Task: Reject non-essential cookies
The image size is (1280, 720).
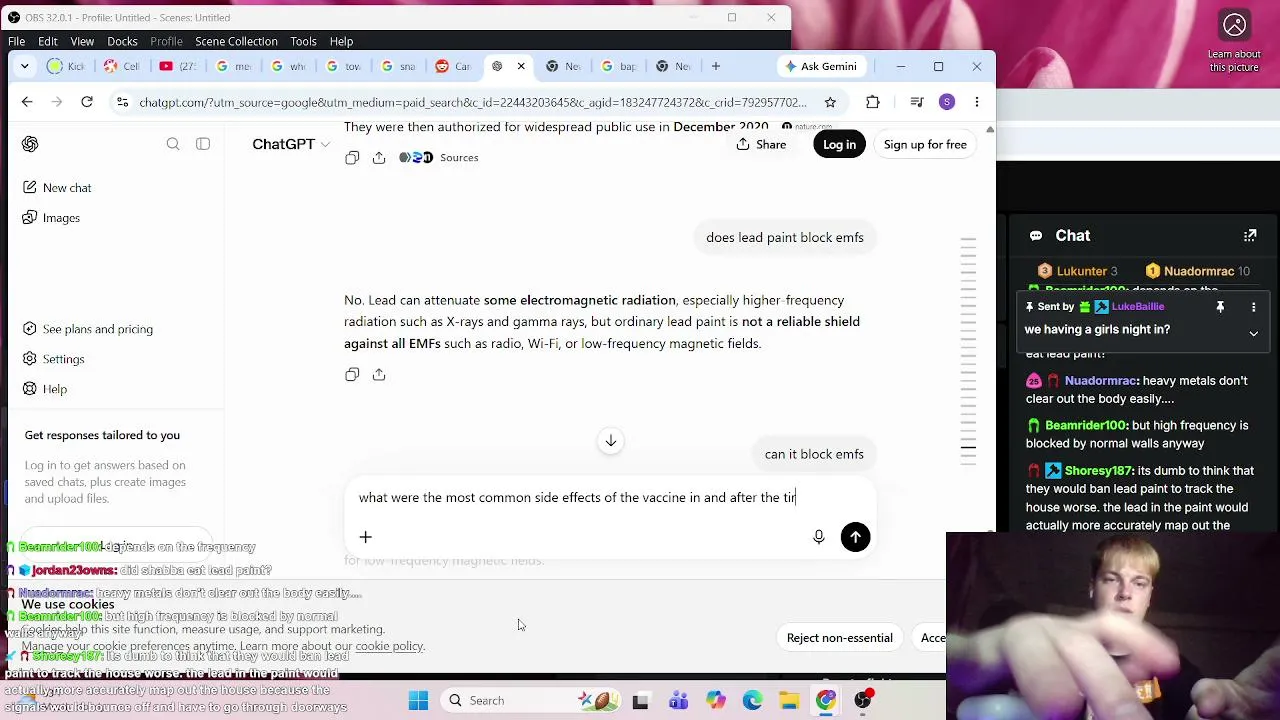Action: point(839,638)
